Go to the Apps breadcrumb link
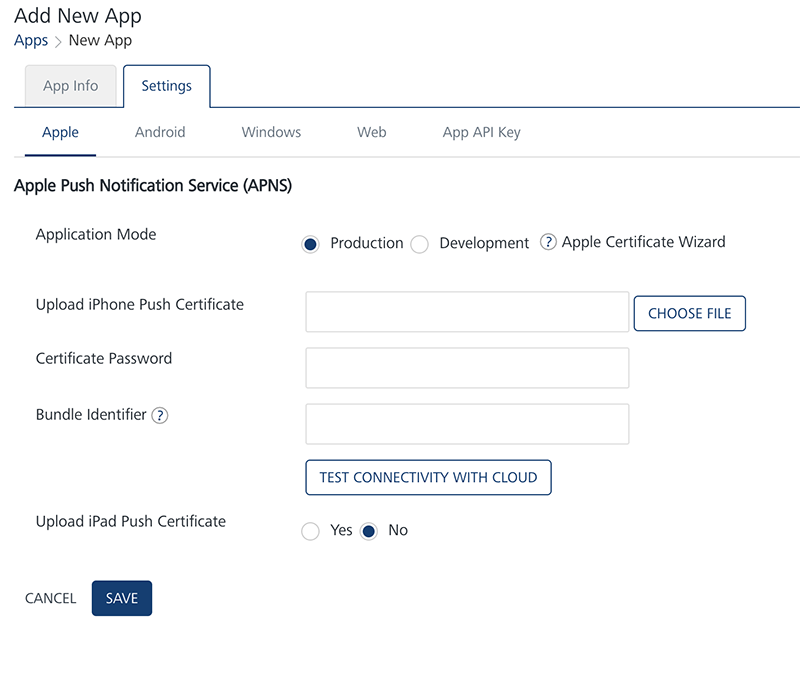Screen dimensions: 800x683 click(31, 41)
